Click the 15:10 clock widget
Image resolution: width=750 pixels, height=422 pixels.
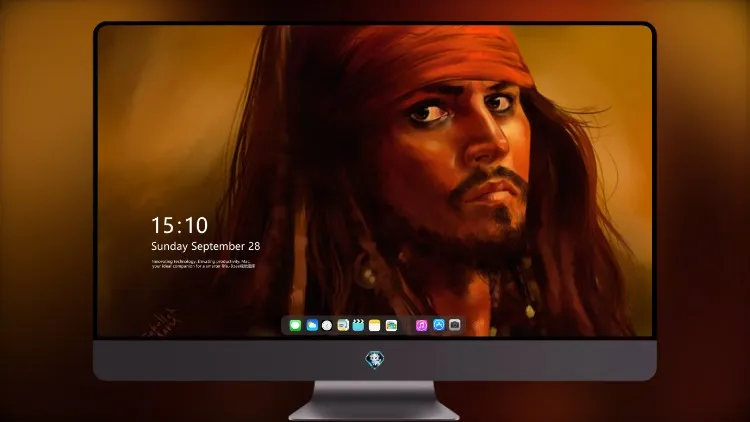180,225
